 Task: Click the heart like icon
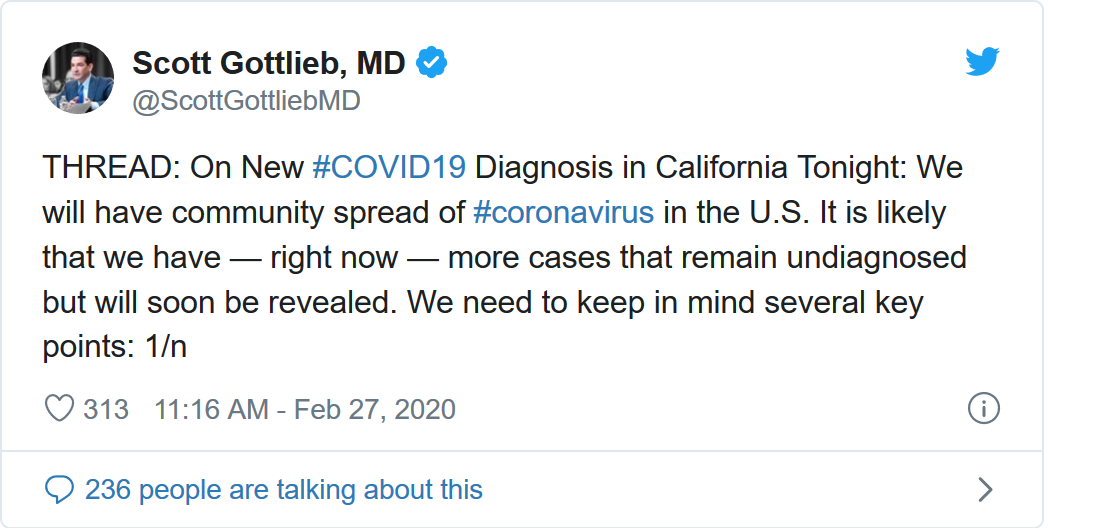(60, 409)
